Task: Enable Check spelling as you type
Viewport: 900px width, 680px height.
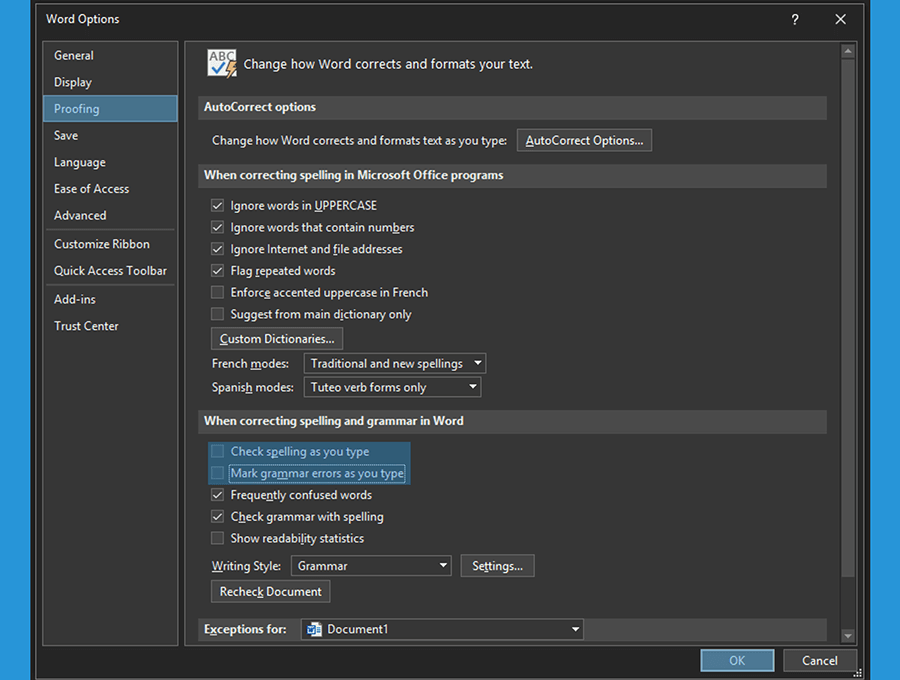Action: (x=218, y=452)
